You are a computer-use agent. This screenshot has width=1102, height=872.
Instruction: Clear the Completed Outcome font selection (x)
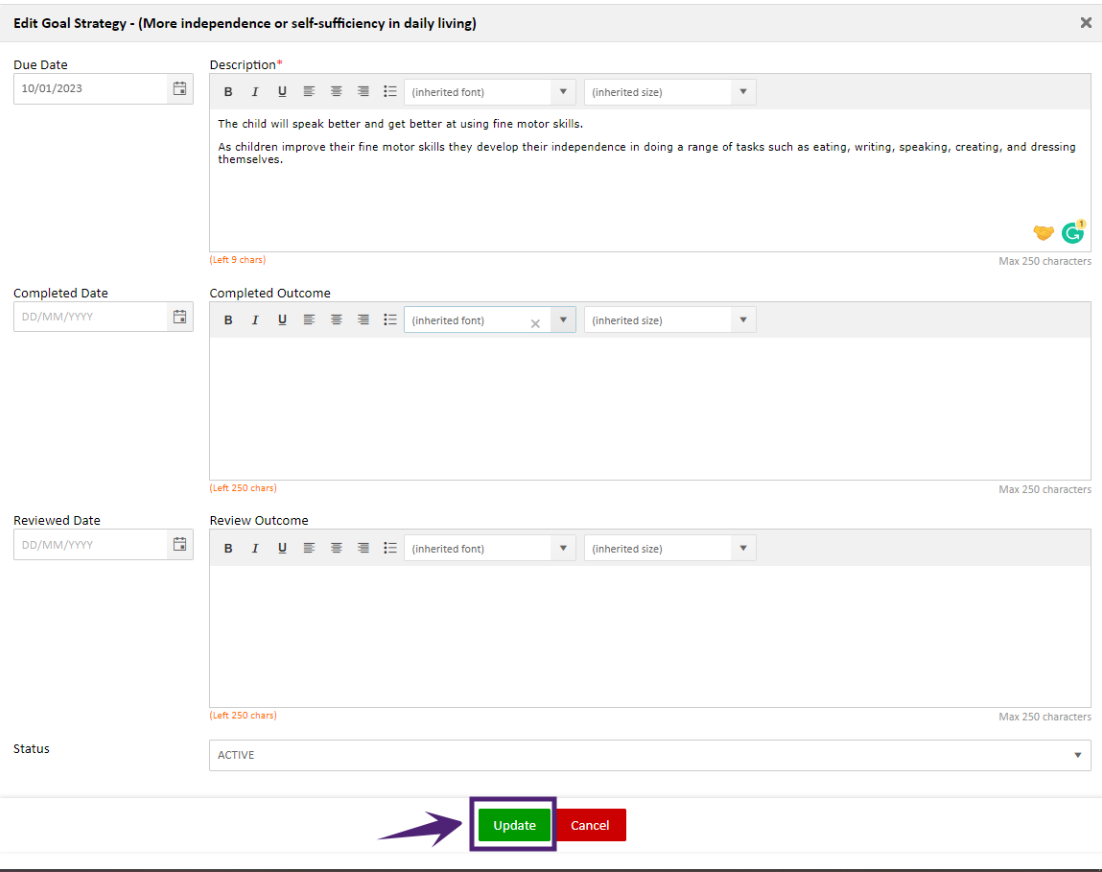(x=536, y=323)
